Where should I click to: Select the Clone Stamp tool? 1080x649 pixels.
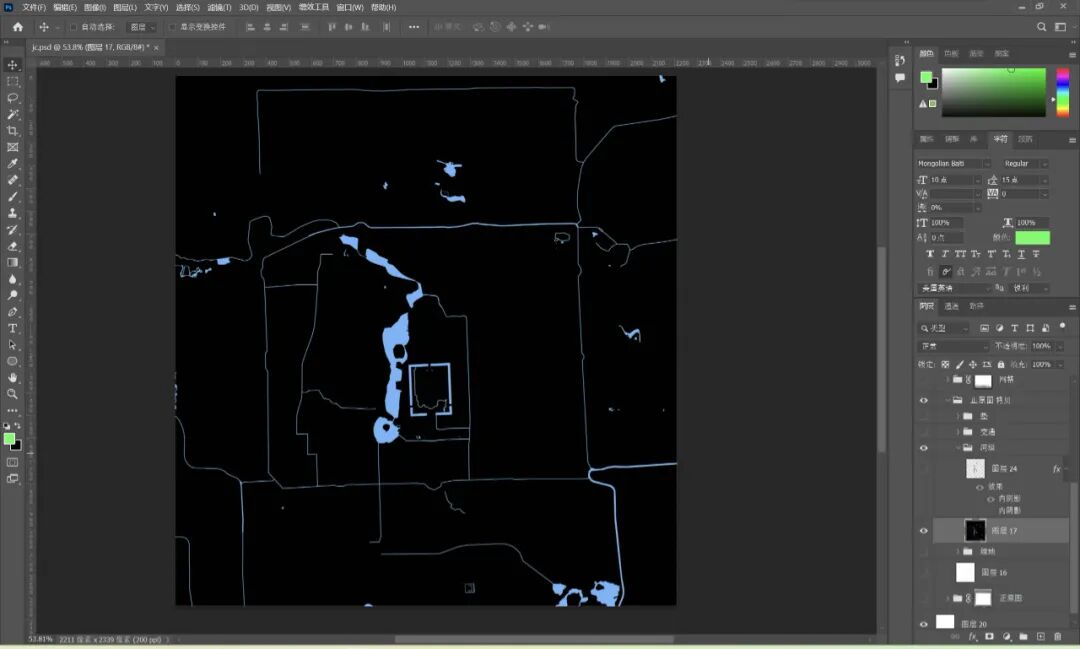[12, 214]
